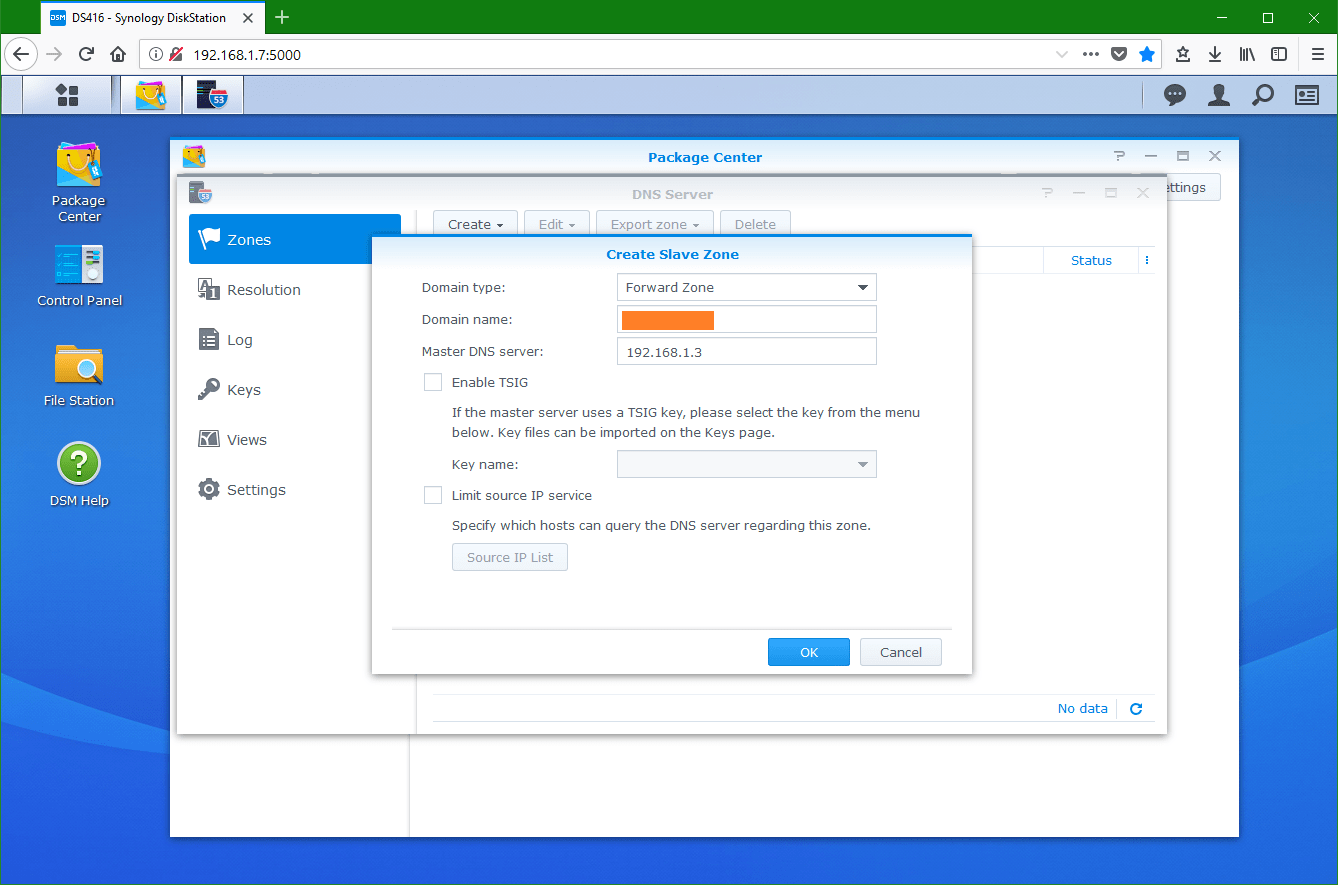Click the bookmark star in address bar

[1147, 54]
